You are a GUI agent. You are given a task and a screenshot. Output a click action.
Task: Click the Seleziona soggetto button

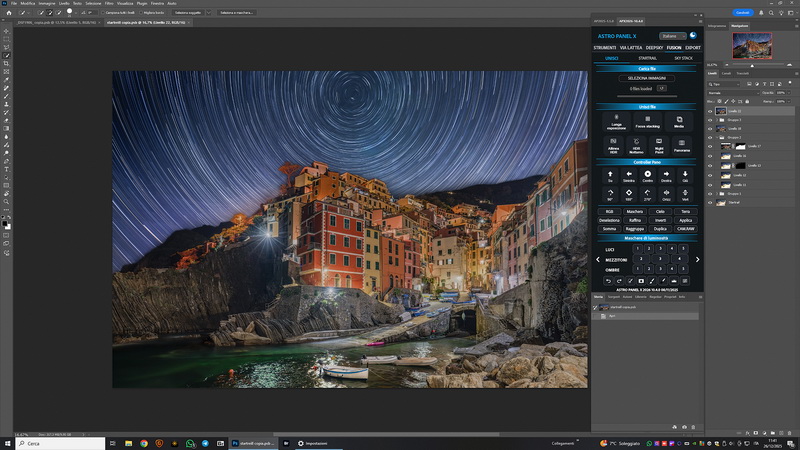pos(188,13)
